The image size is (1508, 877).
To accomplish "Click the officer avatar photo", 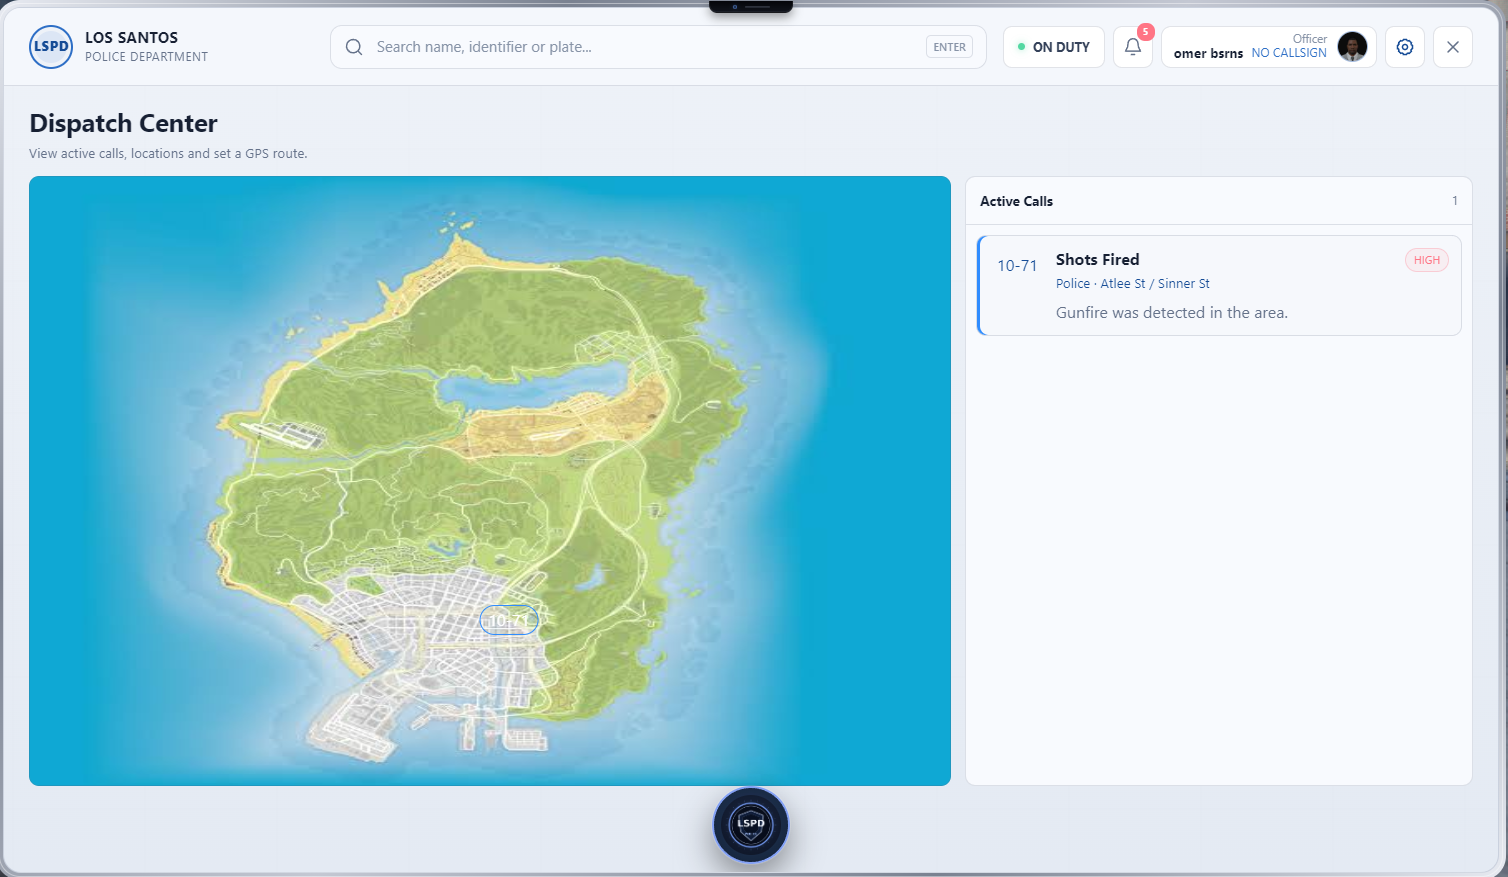I will coord(1352,47).
